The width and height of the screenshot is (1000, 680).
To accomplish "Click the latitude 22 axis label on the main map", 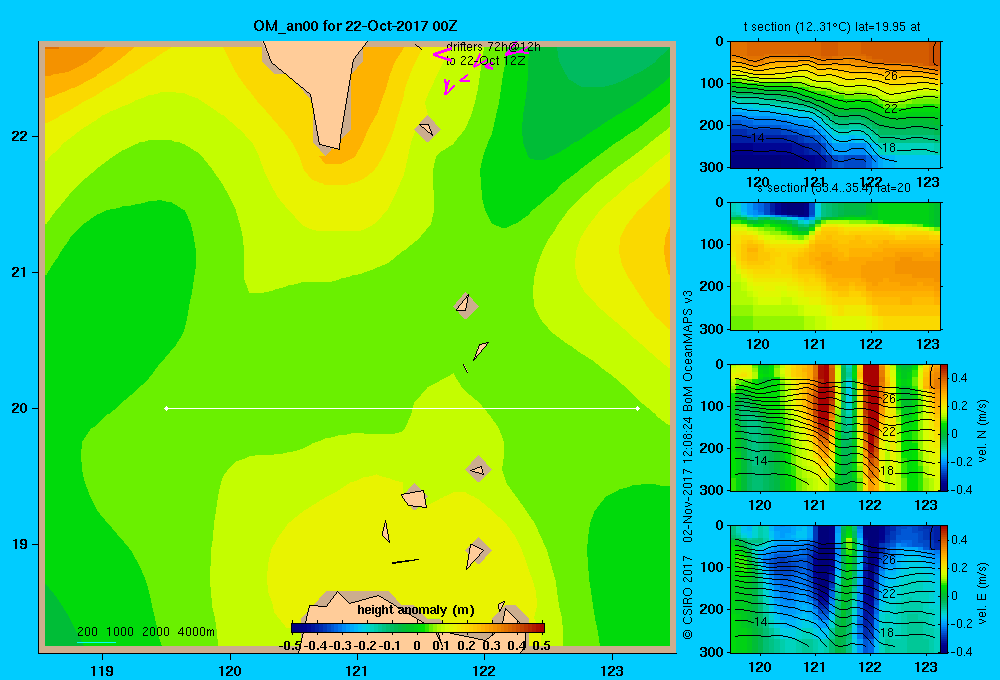I will pos(19,136).
